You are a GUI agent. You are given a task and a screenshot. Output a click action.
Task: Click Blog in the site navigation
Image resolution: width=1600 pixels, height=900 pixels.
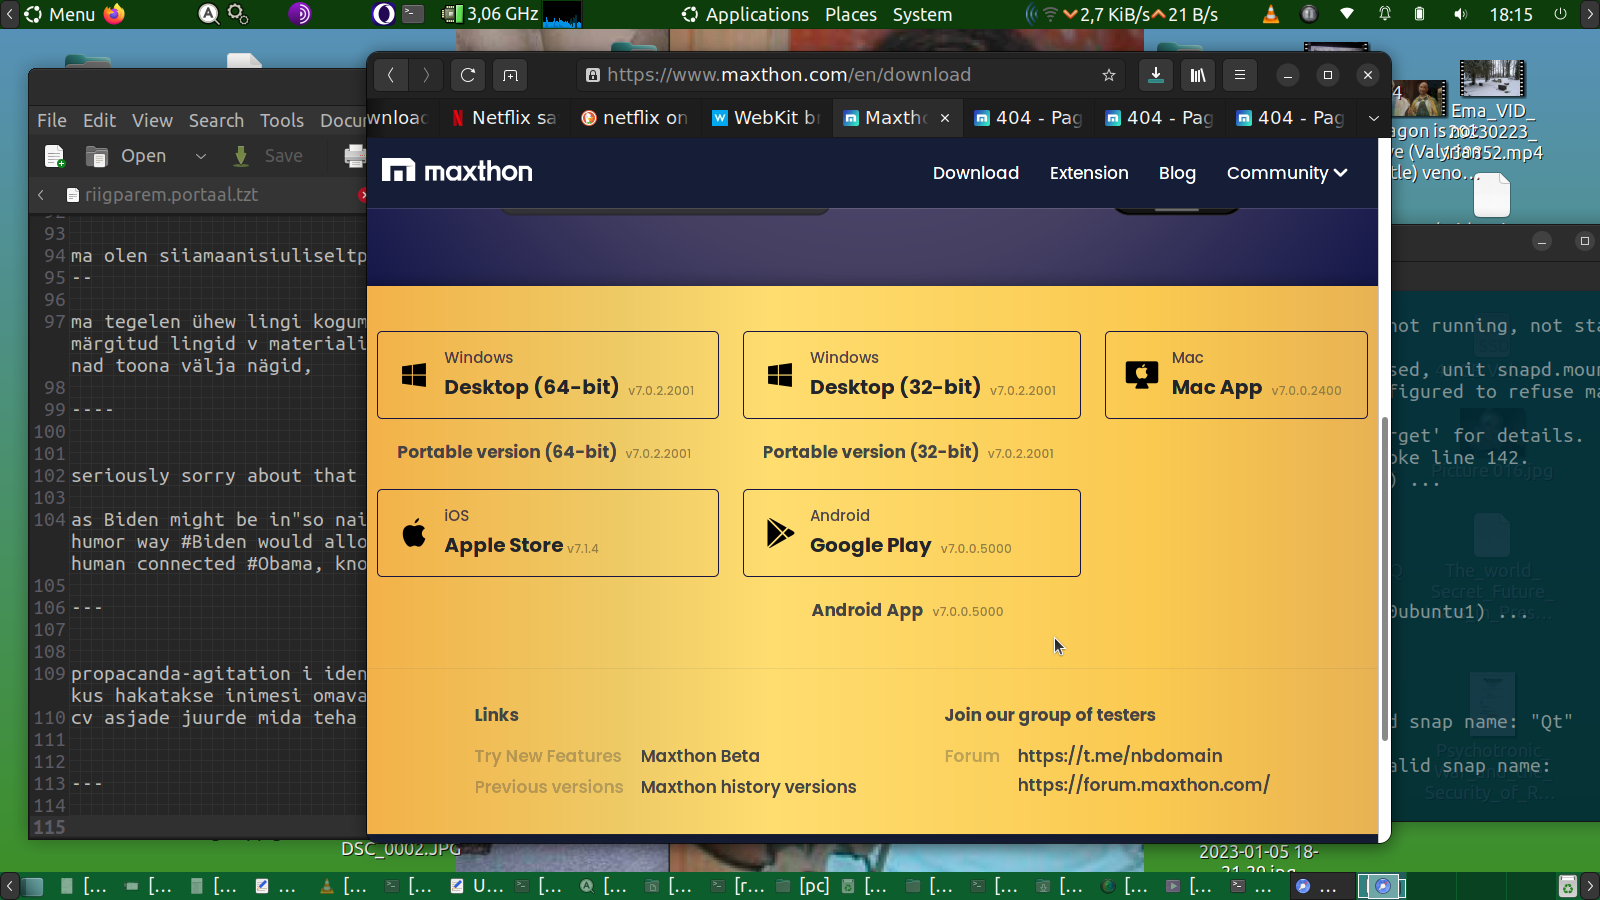tap(1177, 173)
